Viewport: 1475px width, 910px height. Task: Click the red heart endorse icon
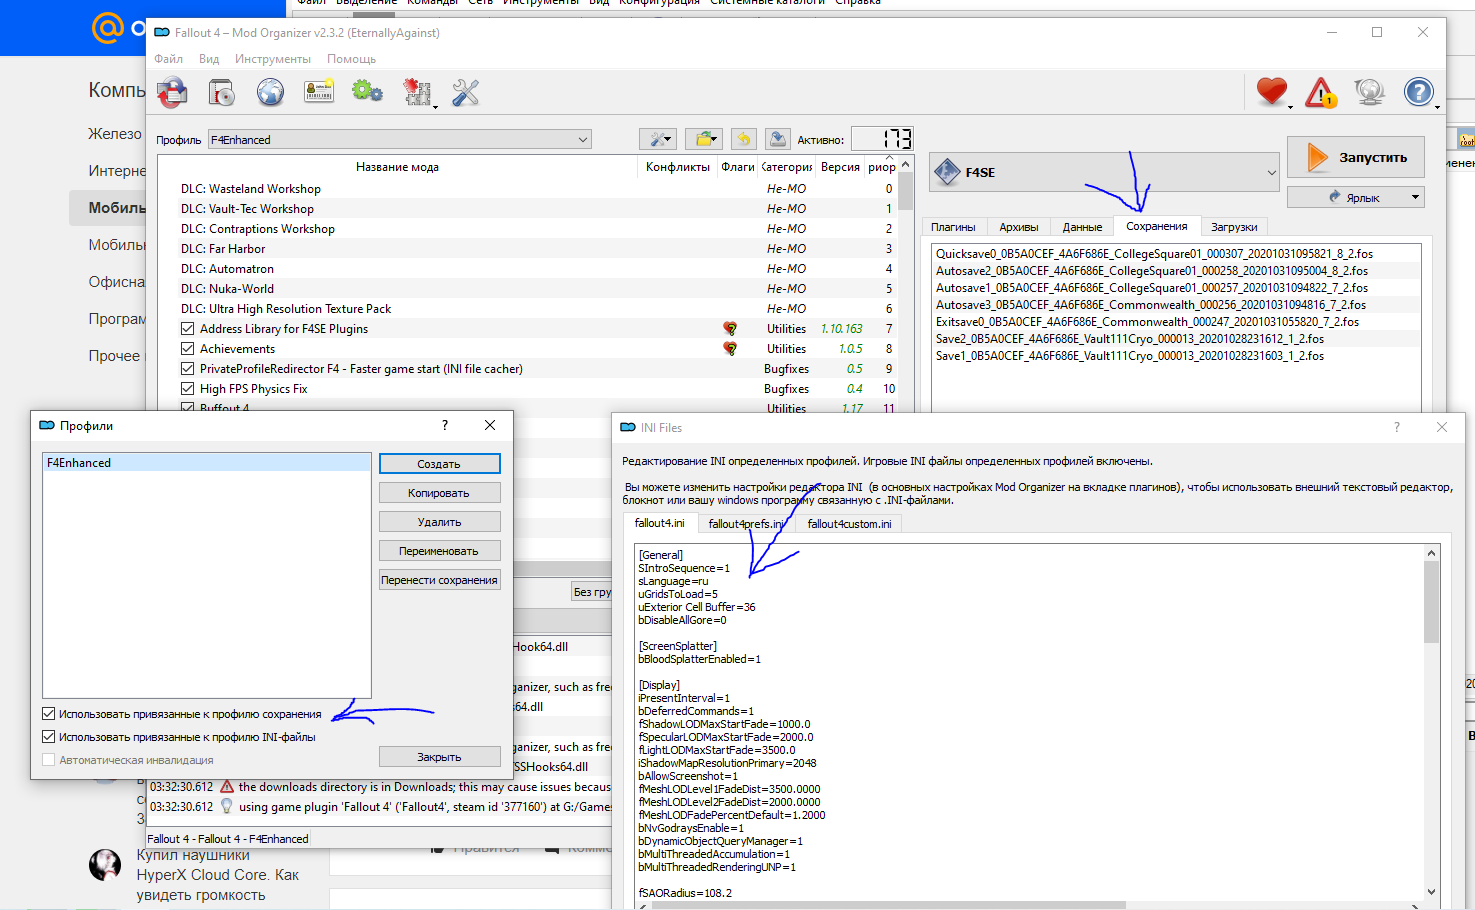click(x=1272, y=92)
